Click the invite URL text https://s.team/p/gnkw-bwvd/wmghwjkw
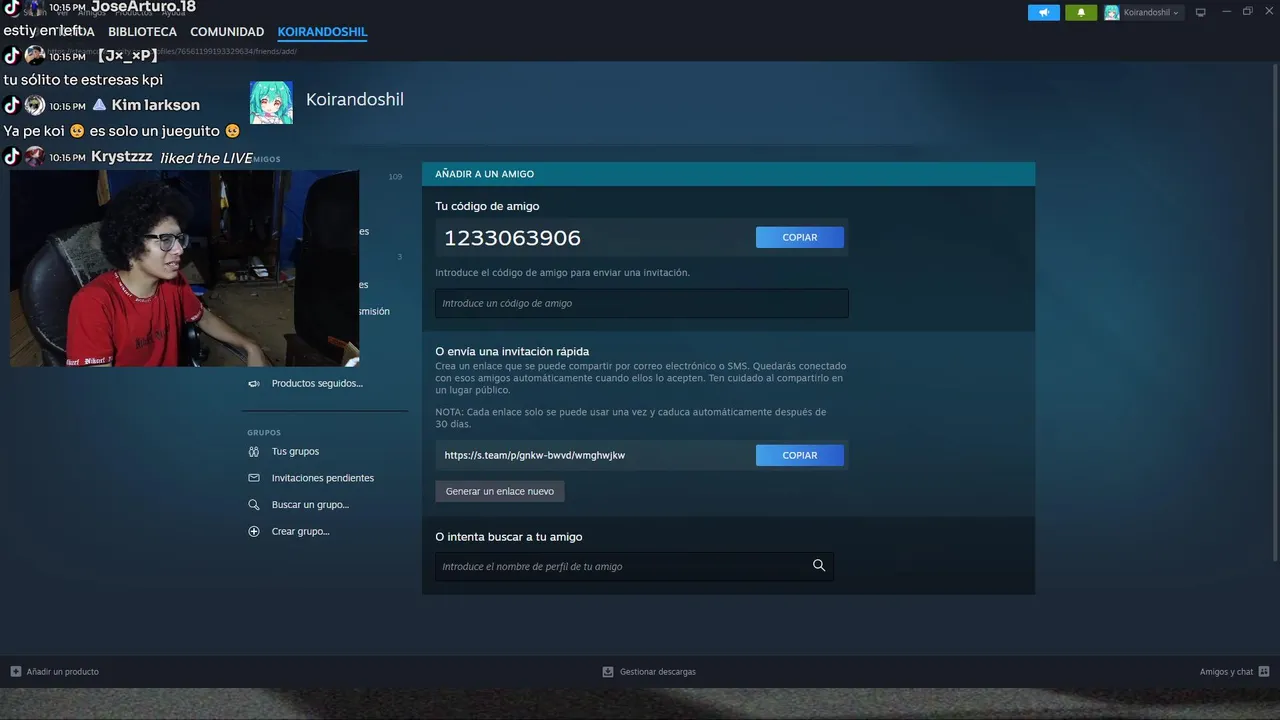 pos(535,455)
